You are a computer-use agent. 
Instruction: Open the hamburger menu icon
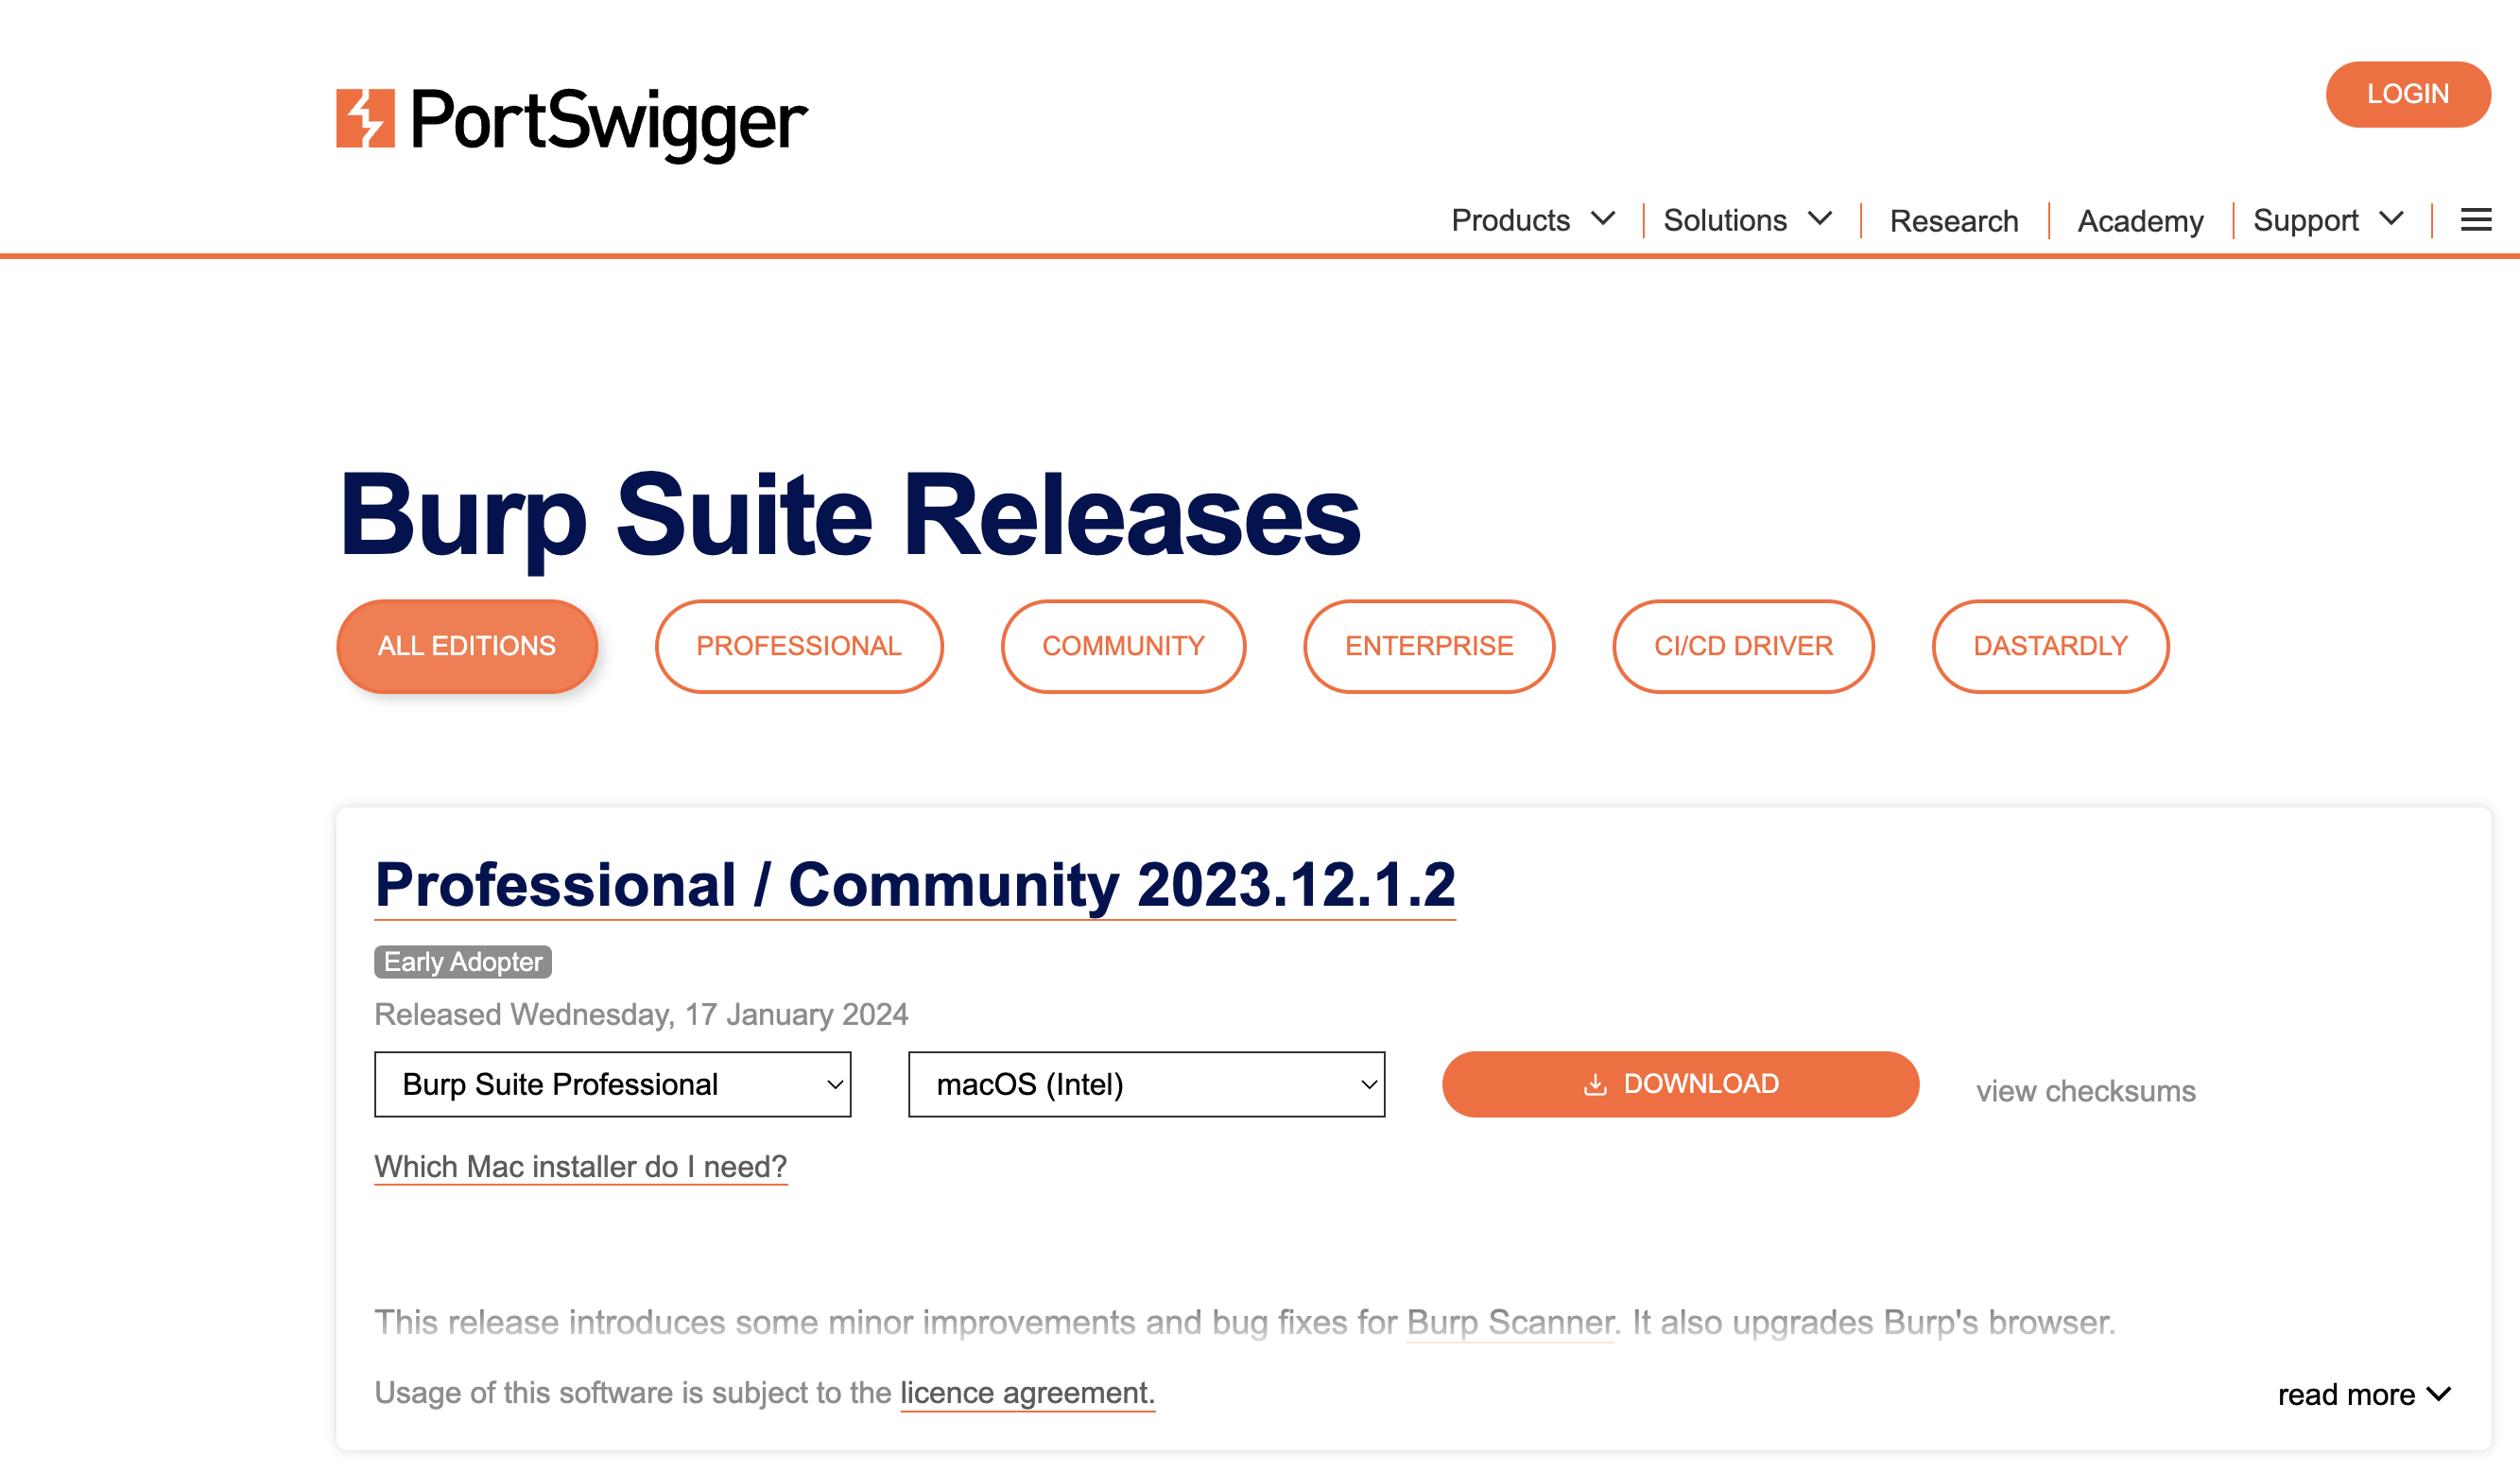pyautogui.click(x=2475, y=220)
